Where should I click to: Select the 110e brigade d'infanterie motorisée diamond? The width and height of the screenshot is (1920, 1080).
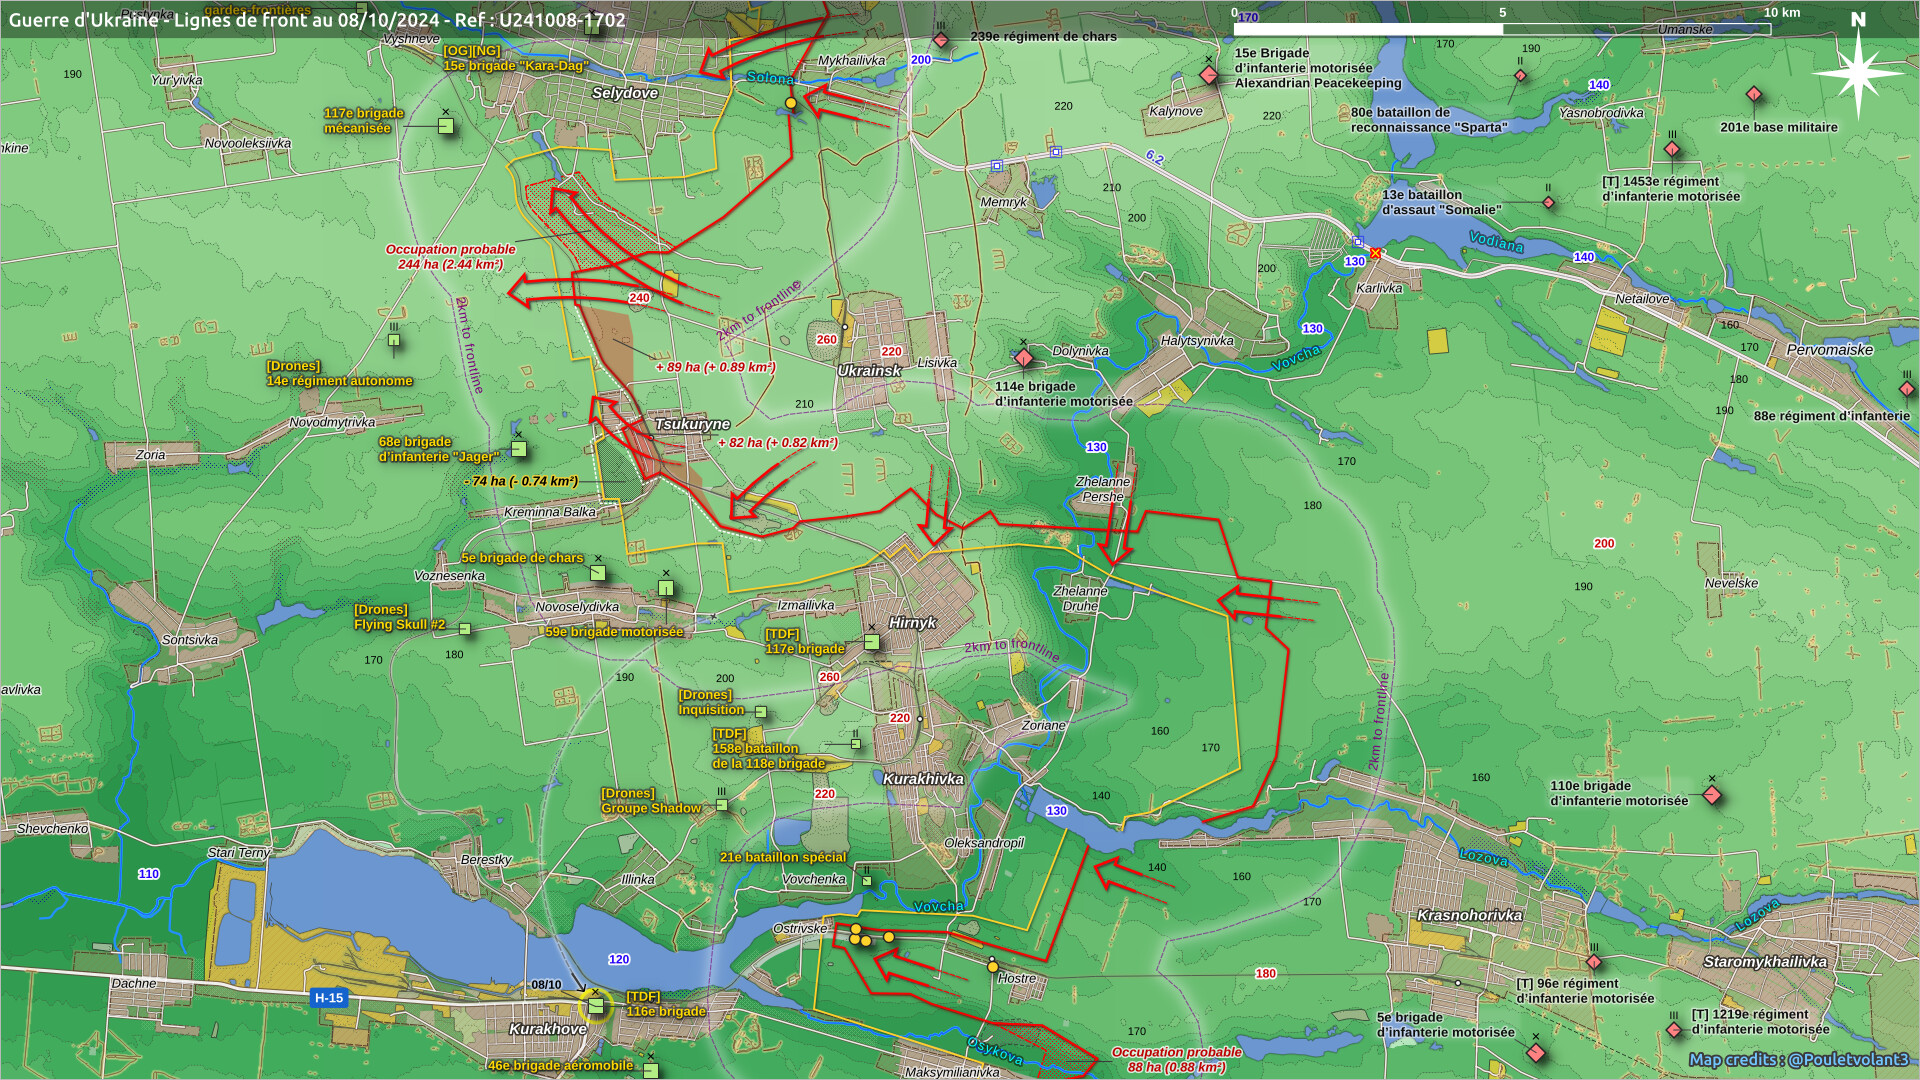point(1712,796)
